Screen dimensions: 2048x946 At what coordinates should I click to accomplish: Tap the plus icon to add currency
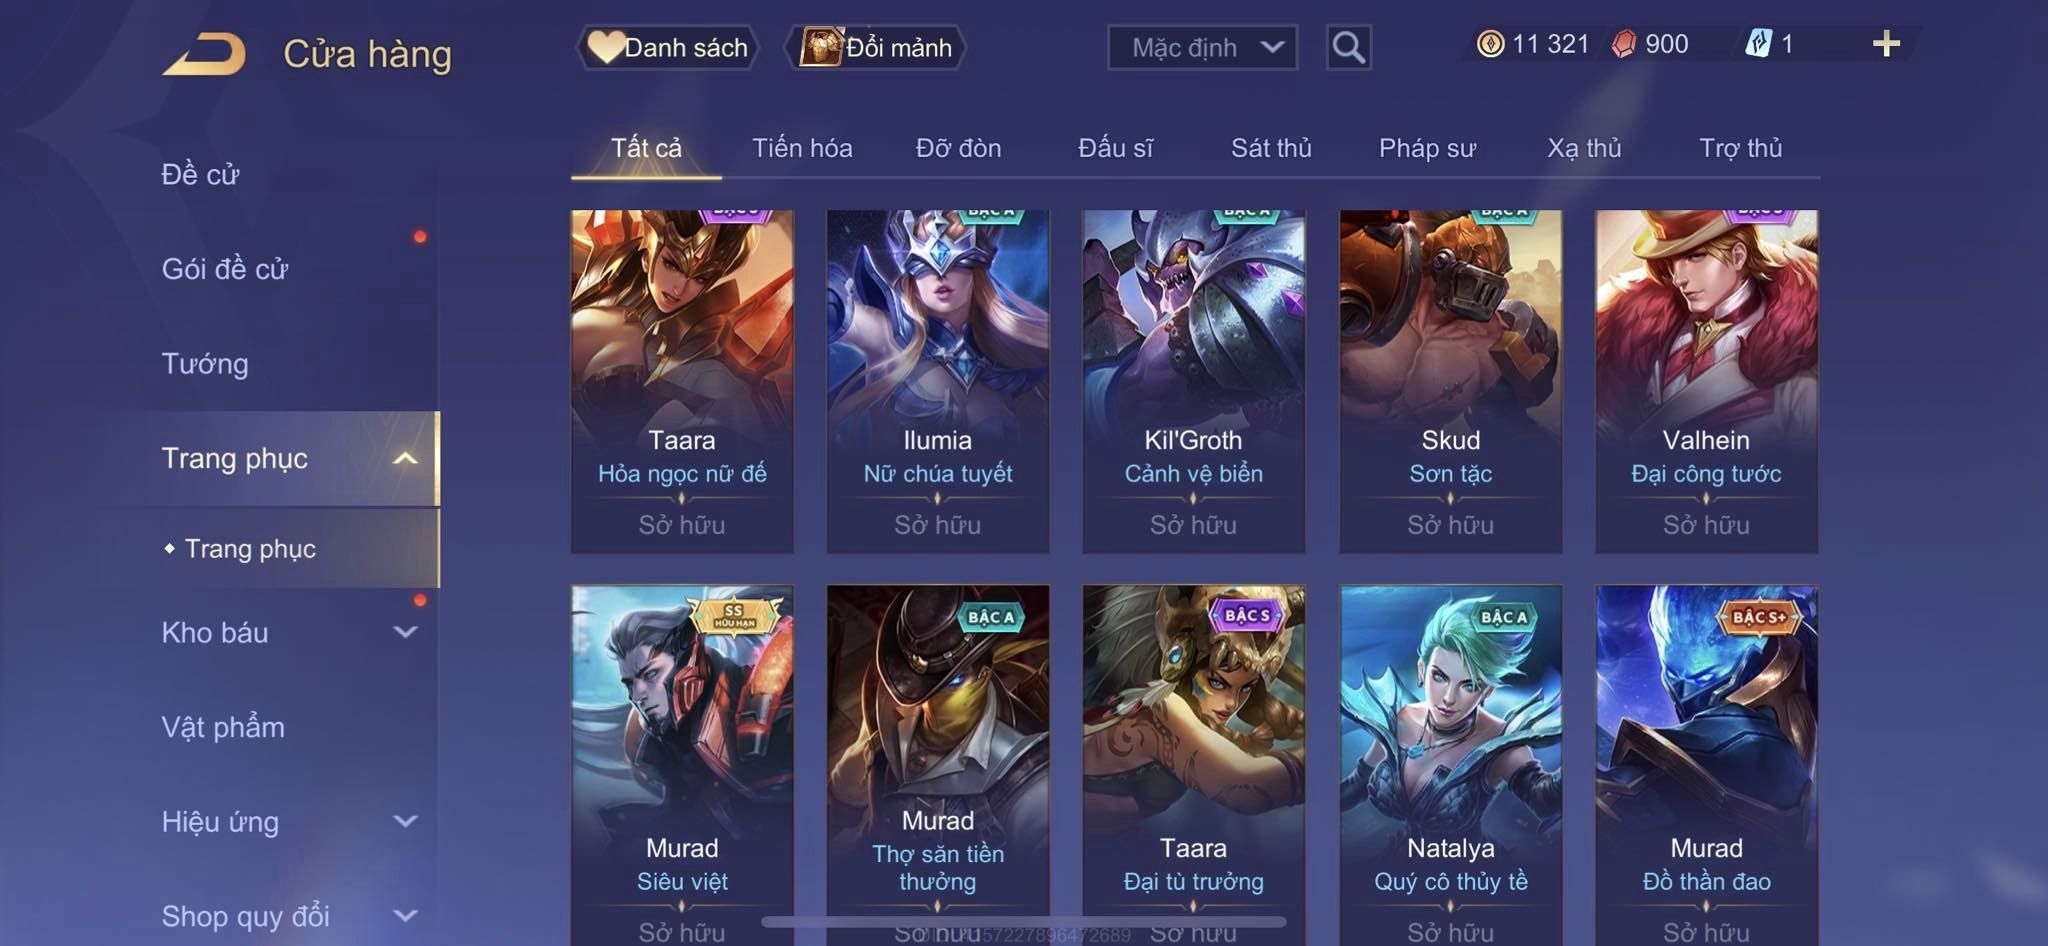pyautogui.click(x=1886, y=44)
